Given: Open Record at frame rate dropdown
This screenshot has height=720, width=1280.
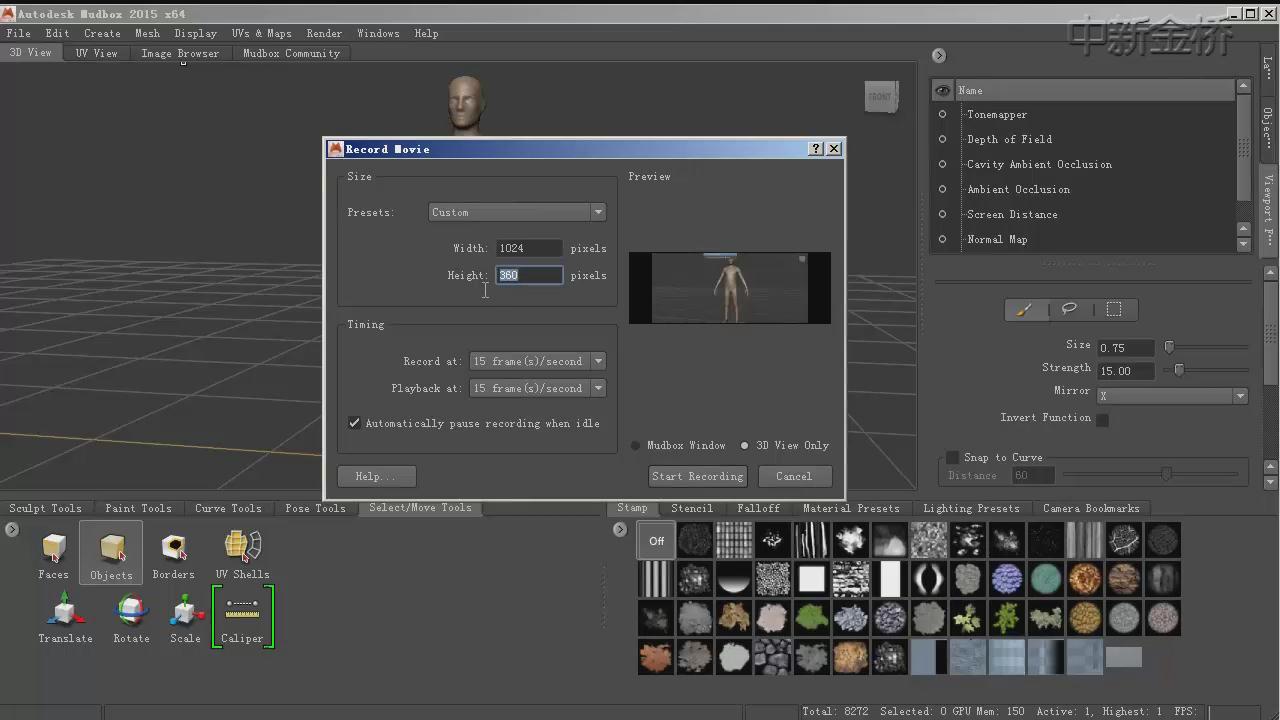Looking at the screenshot, I should [538, 361].
